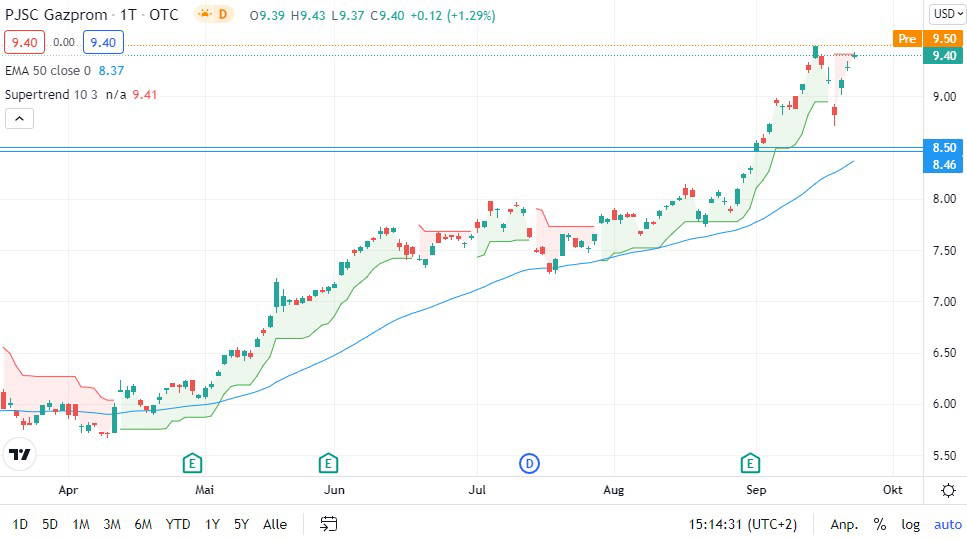967x540 pixels.
Task: Select the Alle time range
Action: pyautogui.click(x=275, y=525)
